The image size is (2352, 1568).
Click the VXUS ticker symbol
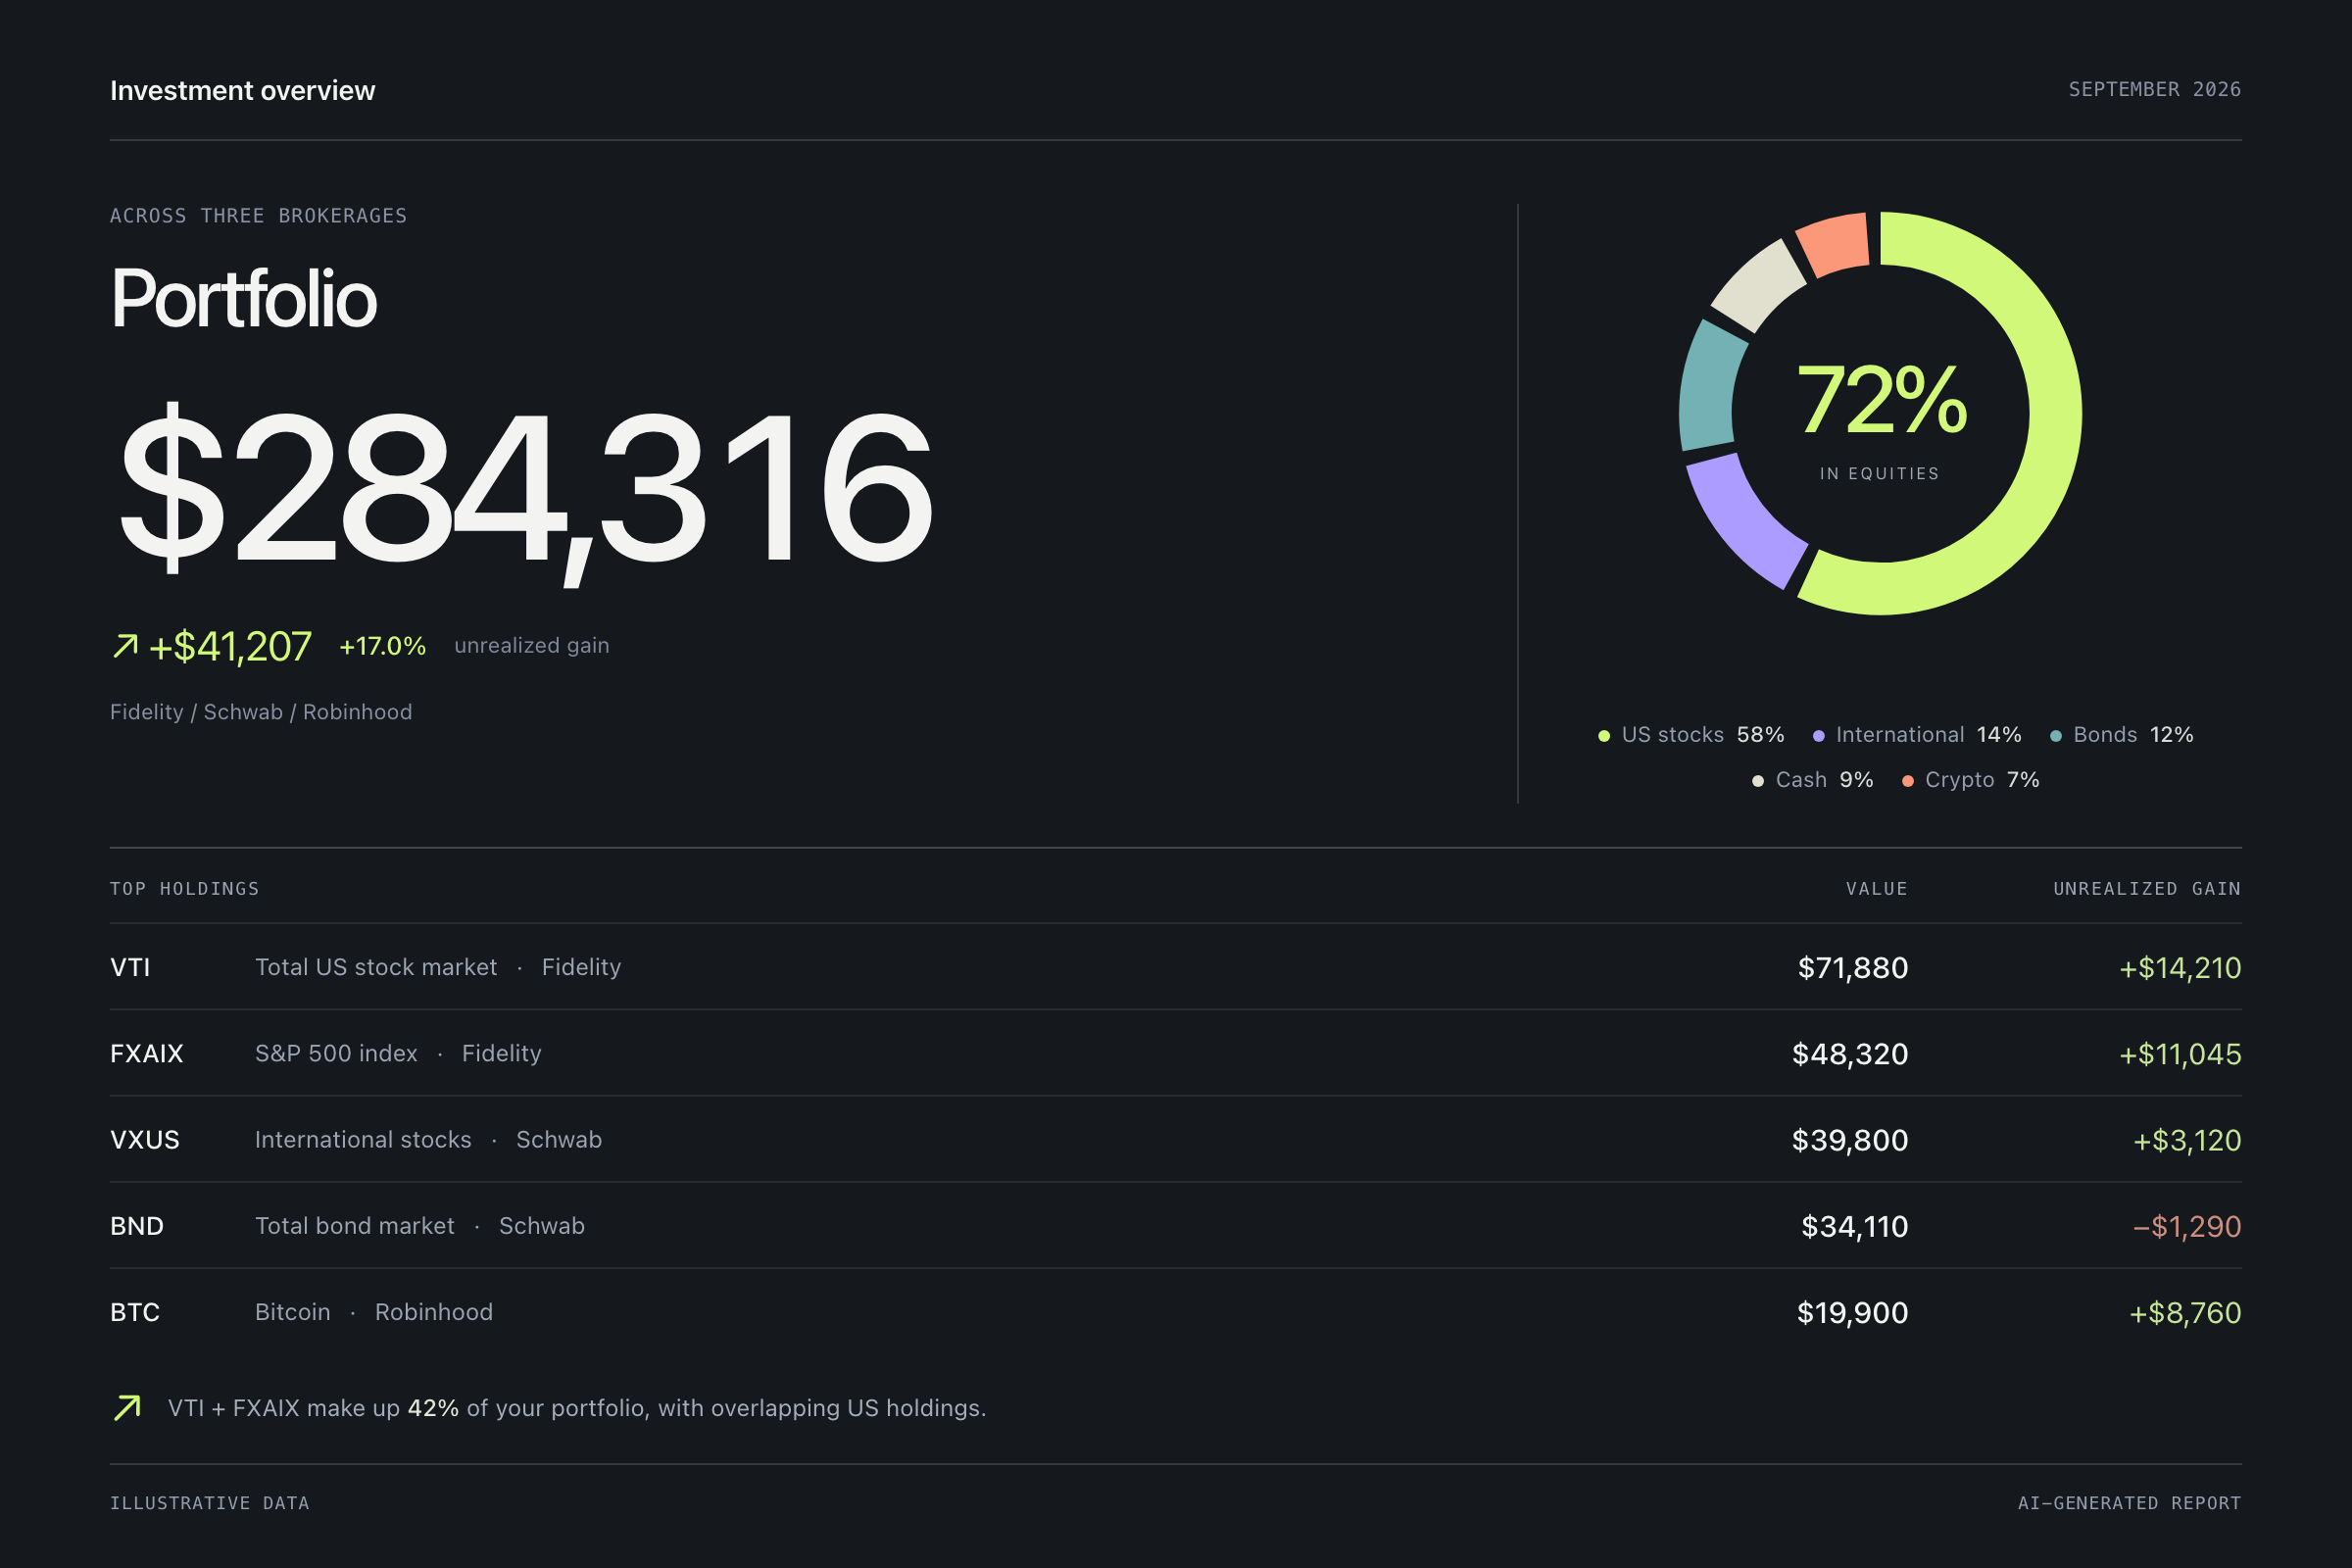click(x=145, y=1140)
